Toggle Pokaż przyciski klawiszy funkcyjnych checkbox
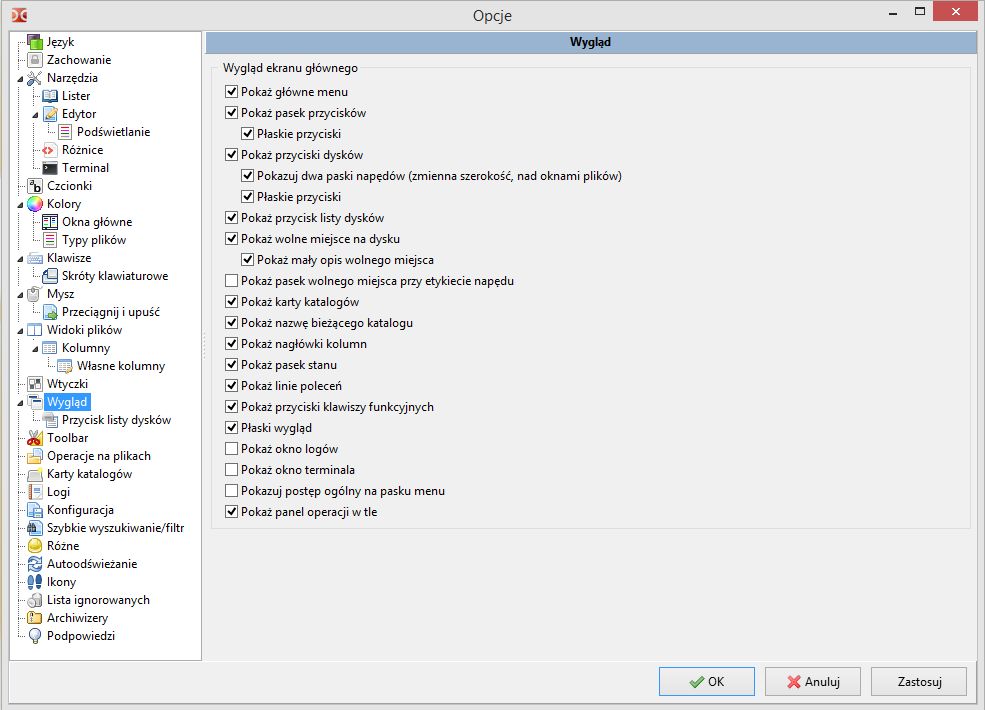The height and width of the screenshot is (710, 985). click(x=231, y=407)
